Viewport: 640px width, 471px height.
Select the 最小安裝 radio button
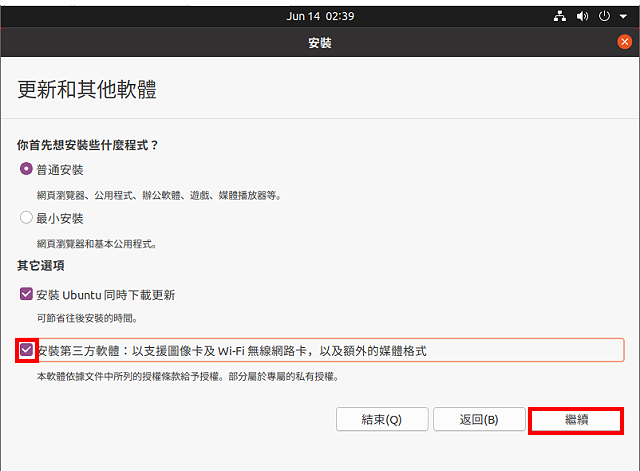(x=26, y=218)
